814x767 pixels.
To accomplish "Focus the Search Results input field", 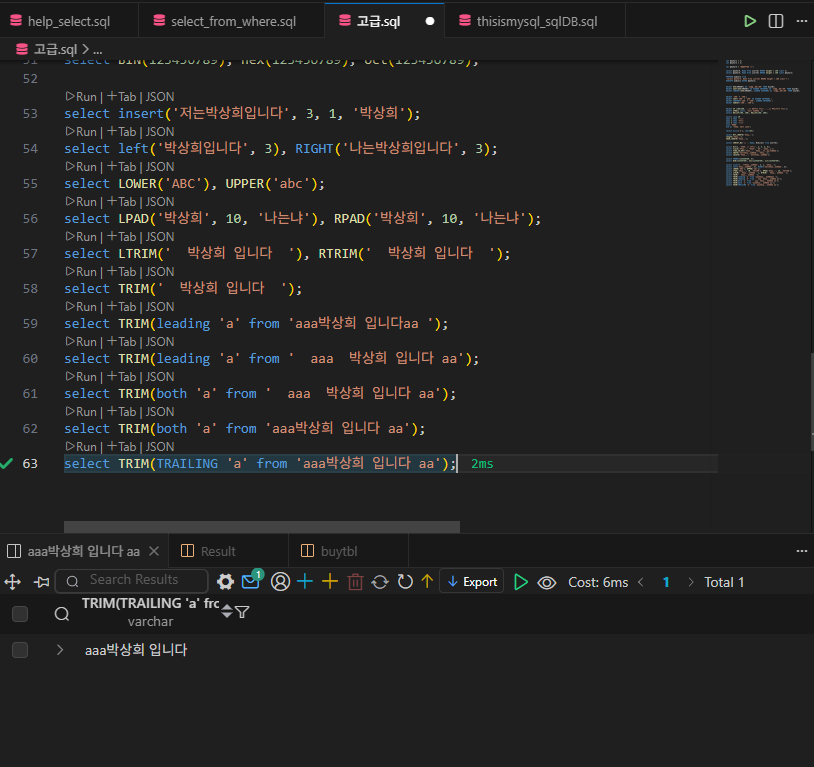I will click(x=132, y=581).
